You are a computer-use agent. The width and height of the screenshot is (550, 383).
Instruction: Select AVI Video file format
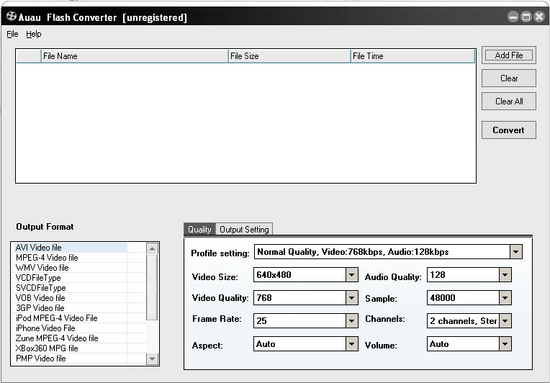pyautogui.click(x=70, y=248)
